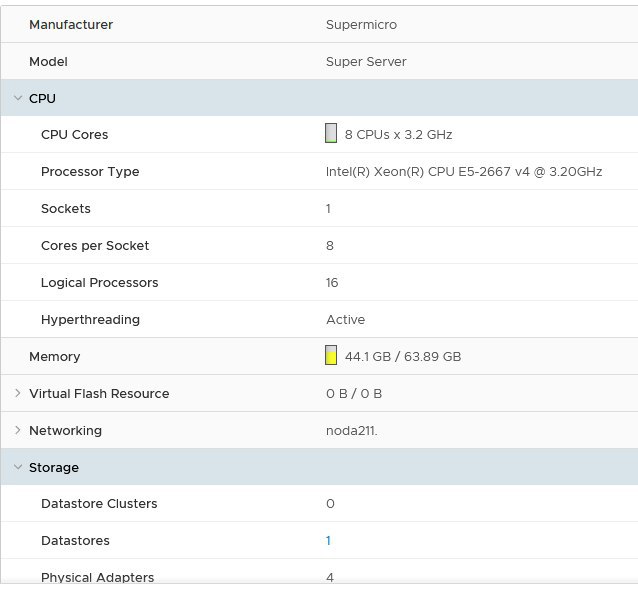
Task: Expand the Networking row
Action: coord(17,430)
